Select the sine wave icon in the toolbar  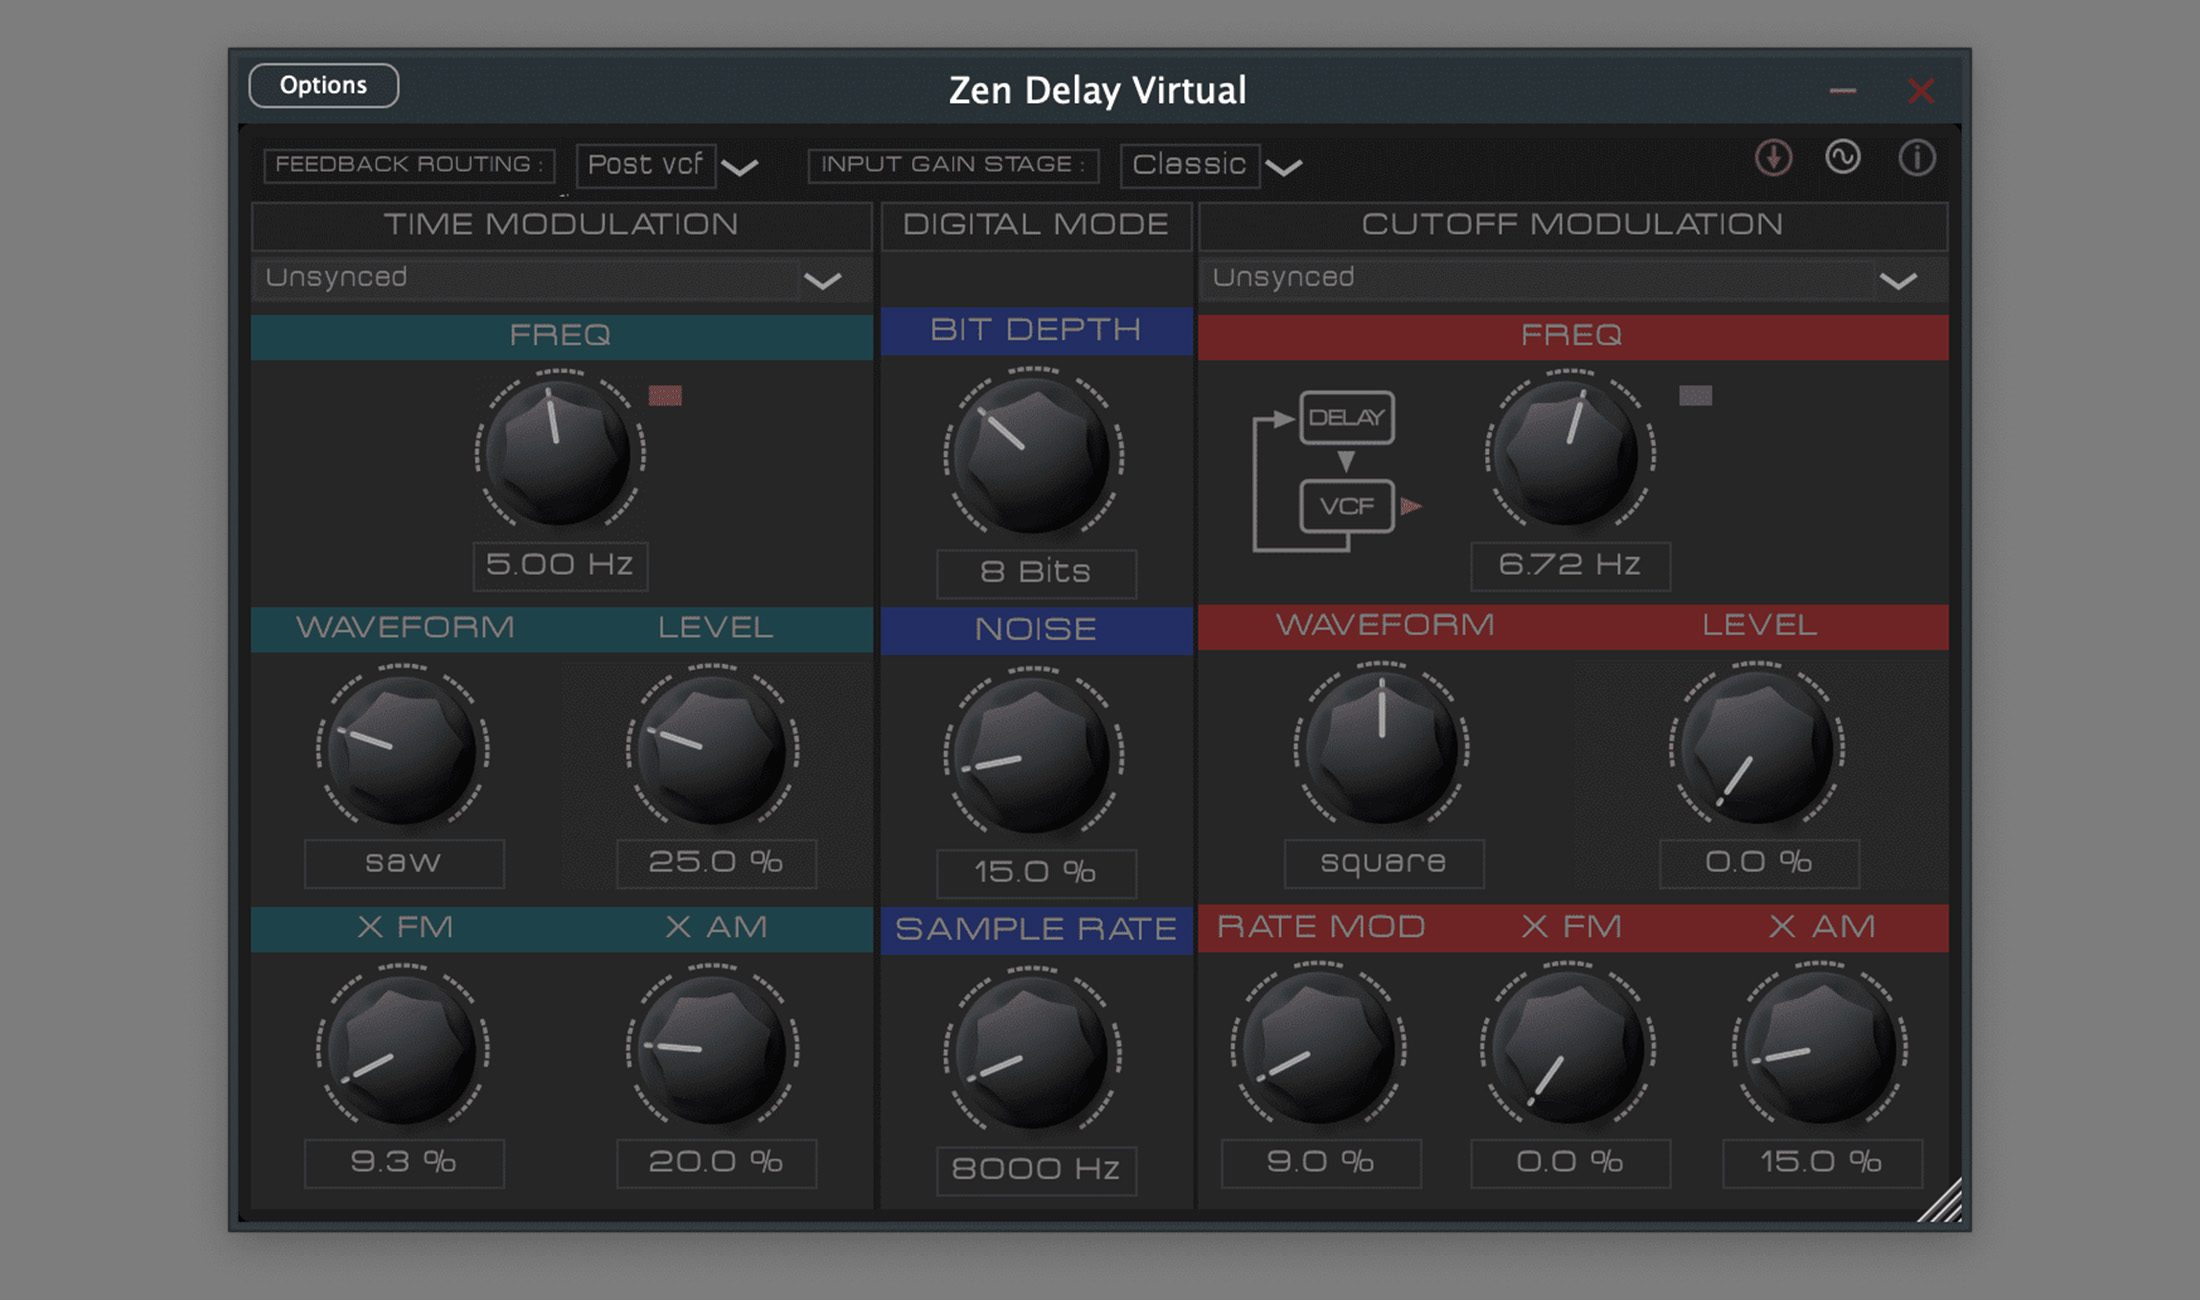click(1846, 158)
